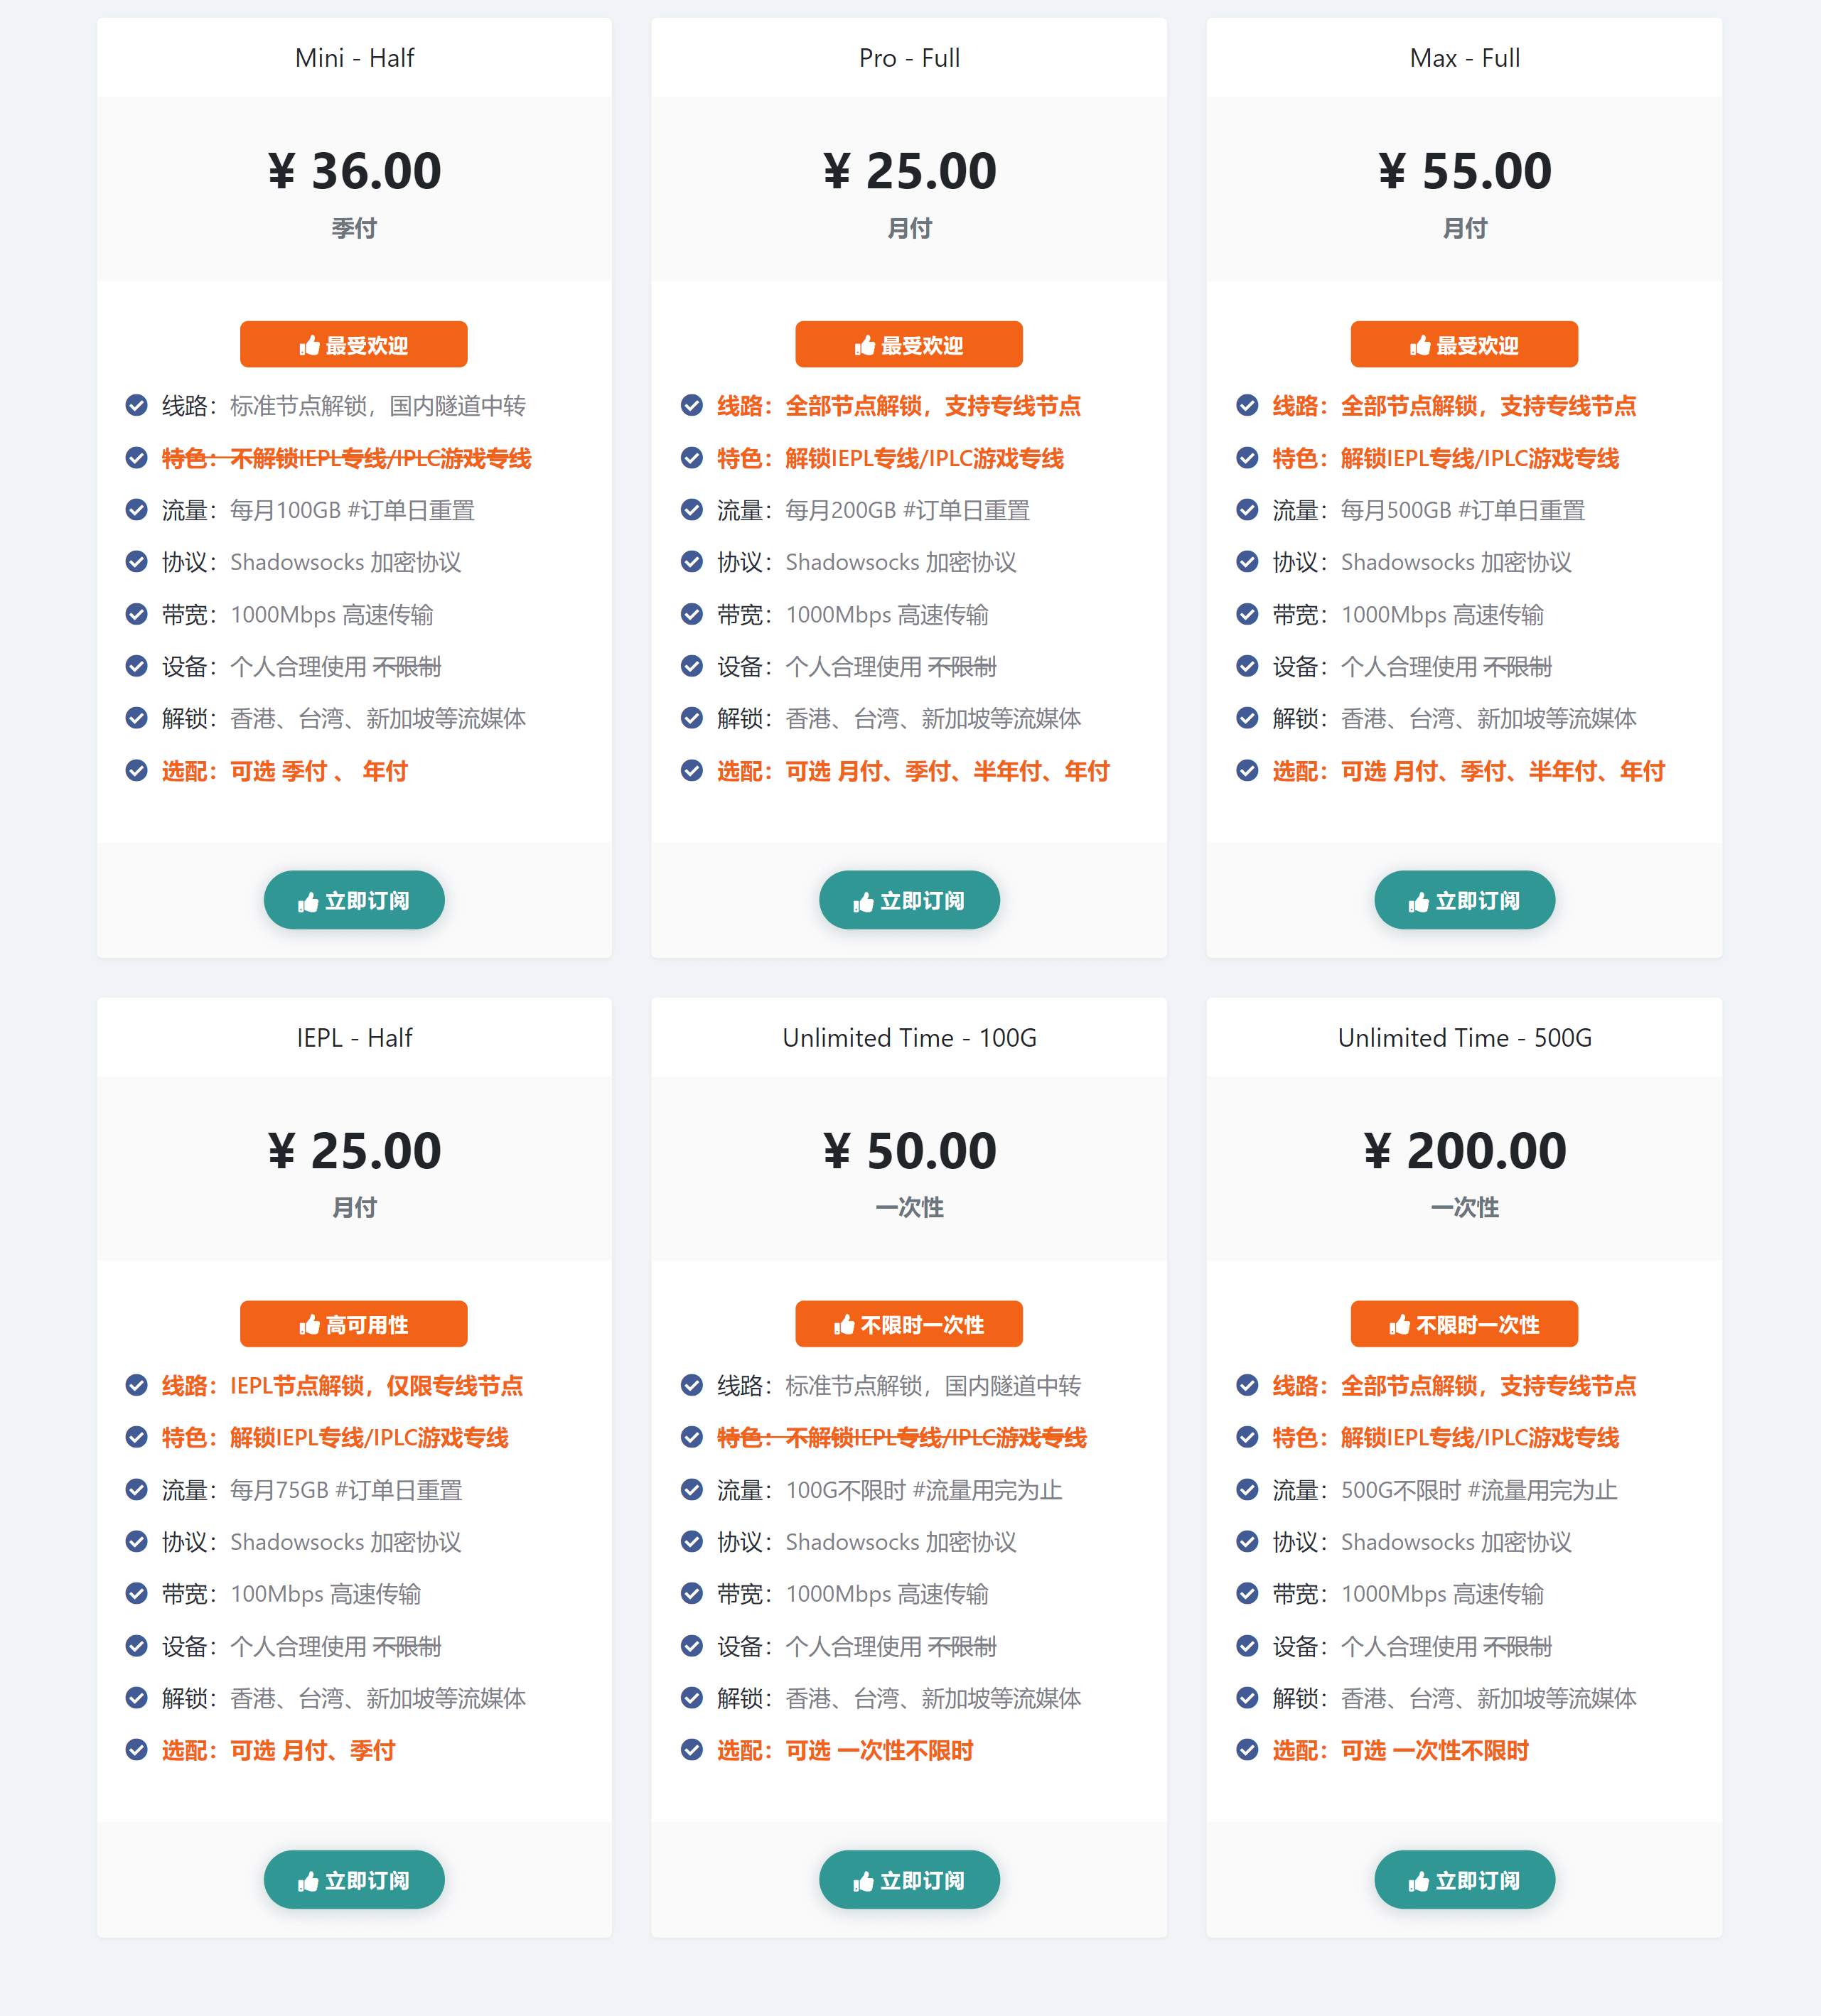The width and height of the screenshot is (1821, 2016).
Task: Click check icon beside Pro - Full 每月200GB
Action: [x=692, y=510]
